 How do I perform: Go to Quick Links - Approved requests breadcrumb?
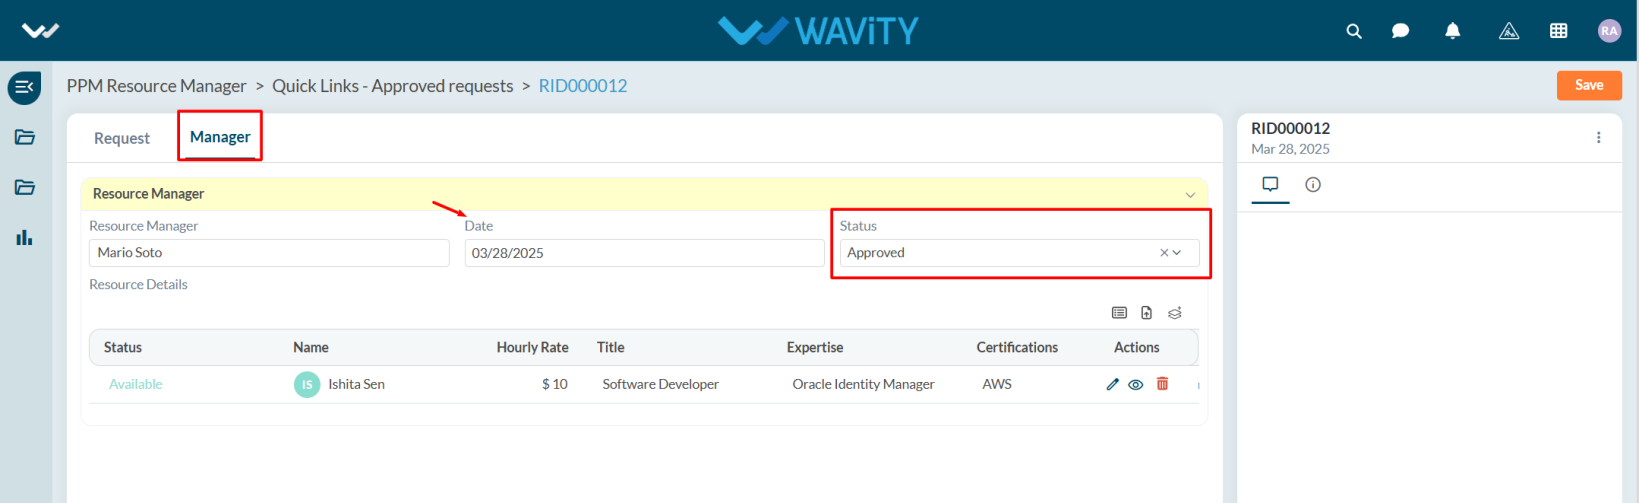393,86
